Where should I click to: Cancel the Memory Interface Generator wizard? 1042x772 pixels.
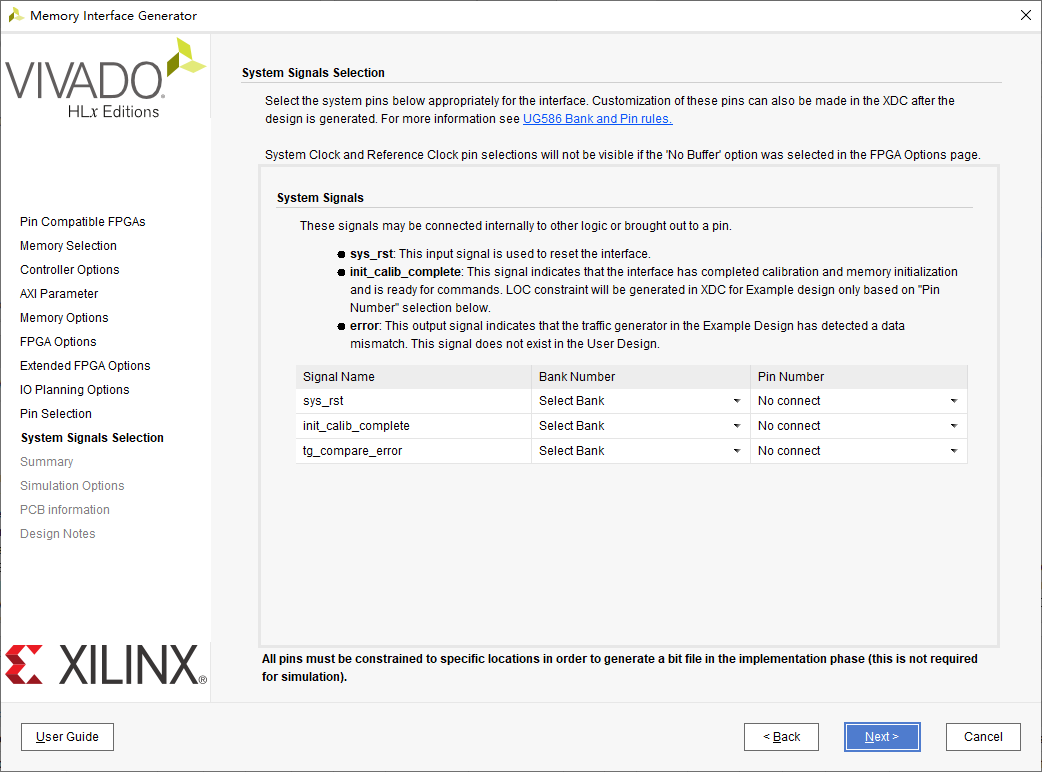click(x=983, y=737)
